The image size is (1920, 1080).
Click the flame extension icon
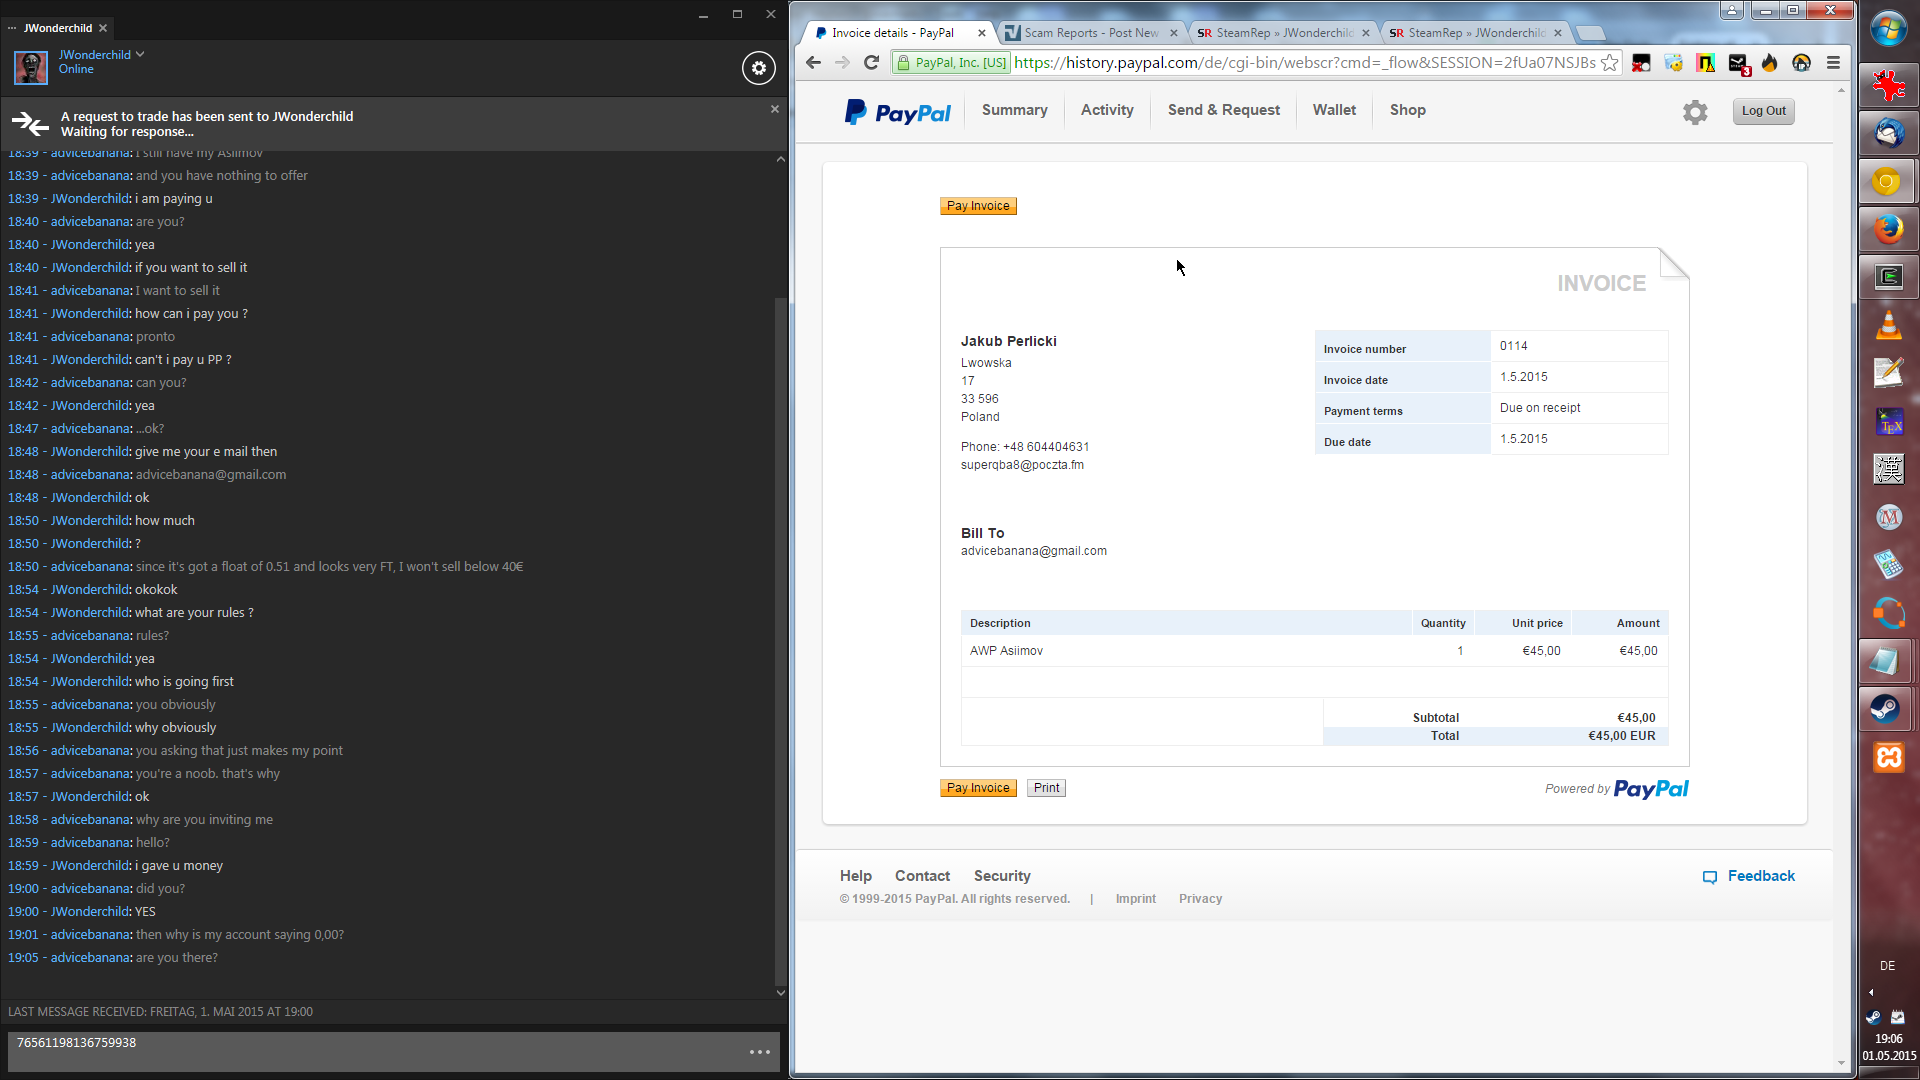click(1769, 63)
